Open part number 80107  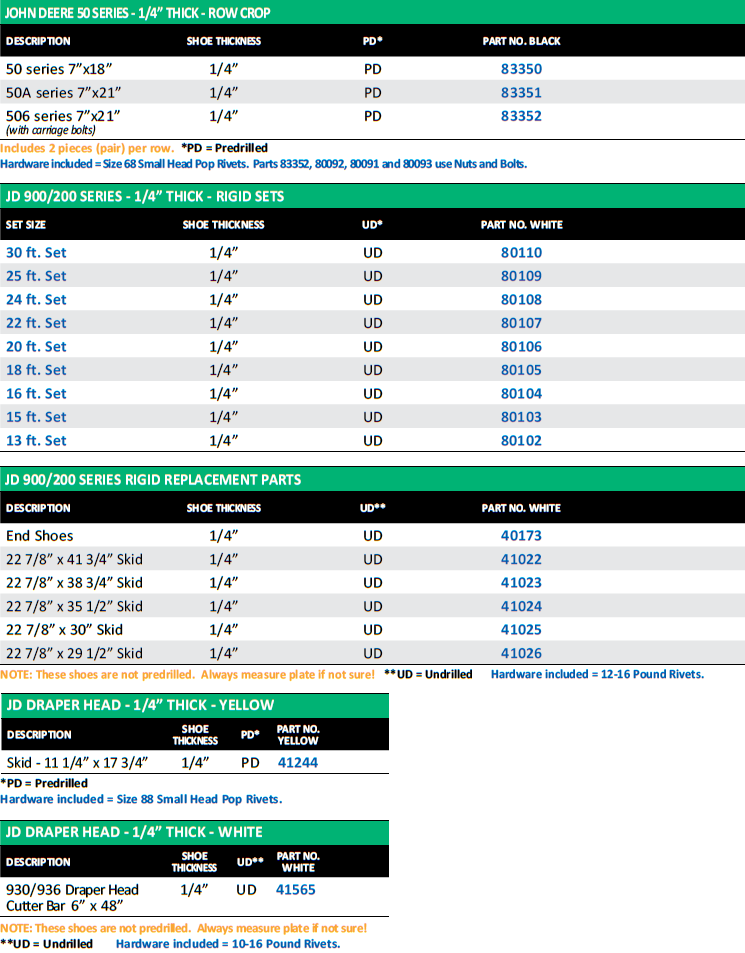point(521,323)
